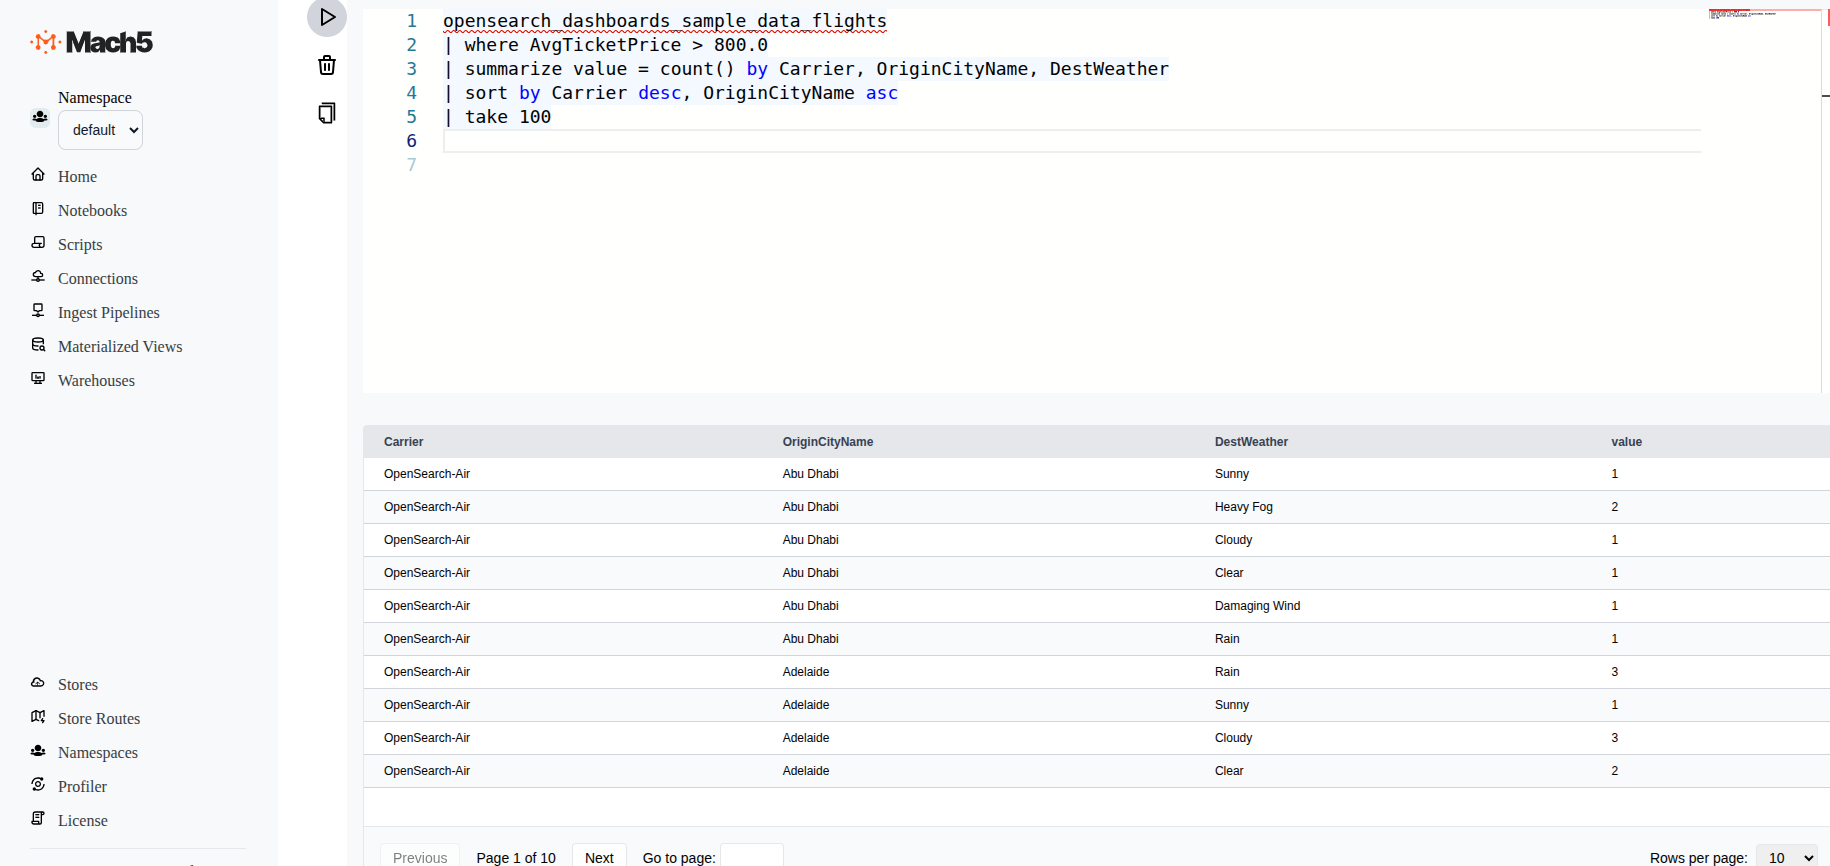Click the Materialized Views icon
Viewport: 1830px width, 866px height.
point(38,345)
